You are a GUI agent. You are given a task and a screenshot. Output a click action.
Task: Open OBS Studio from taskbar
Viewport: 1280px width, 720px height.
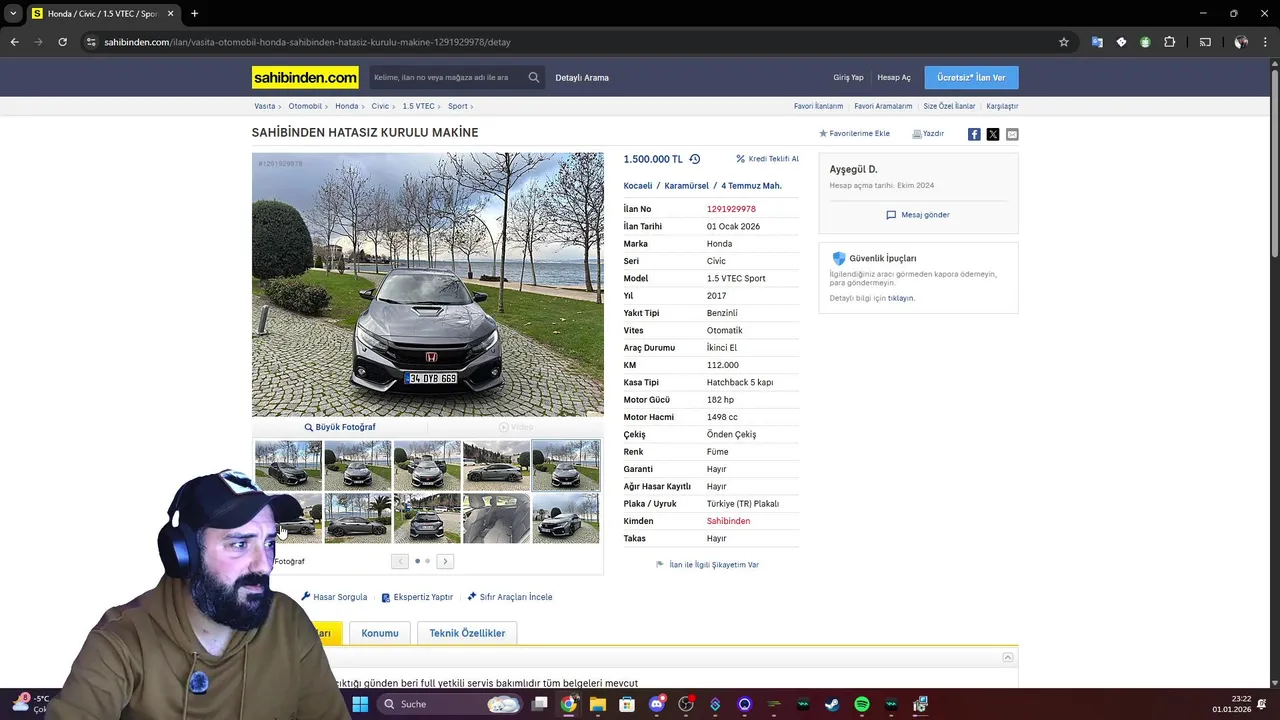pyautogui.click(x=686, y=704)
